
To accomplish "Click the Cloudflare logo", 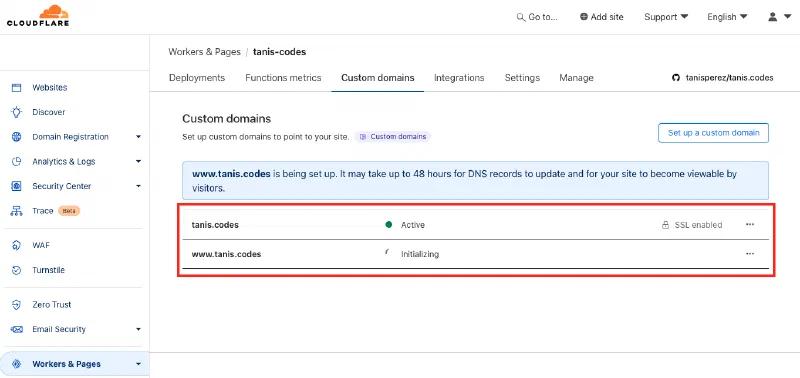I will point(38,16).
